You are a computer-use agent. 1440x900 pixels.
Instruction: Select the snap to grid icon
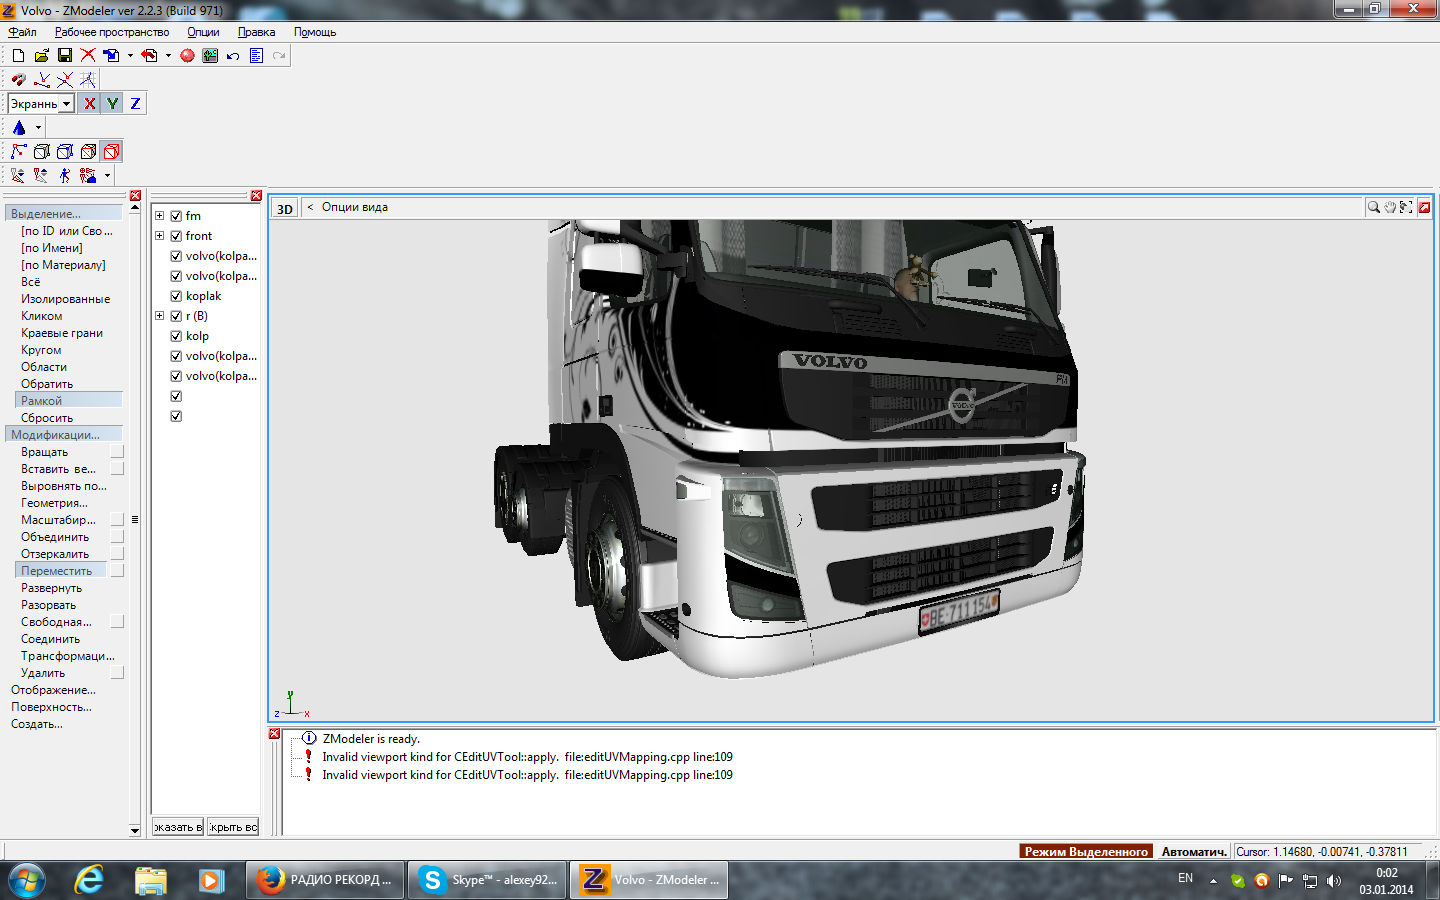88,80
